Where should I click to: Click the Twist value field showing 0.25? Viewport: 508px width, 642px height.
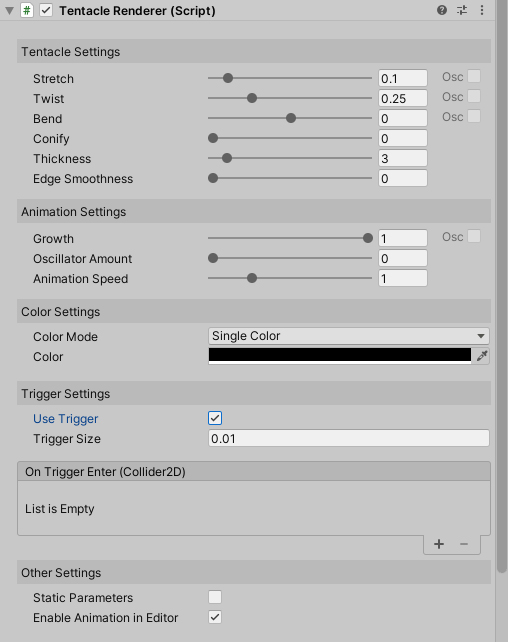[403, 98]
